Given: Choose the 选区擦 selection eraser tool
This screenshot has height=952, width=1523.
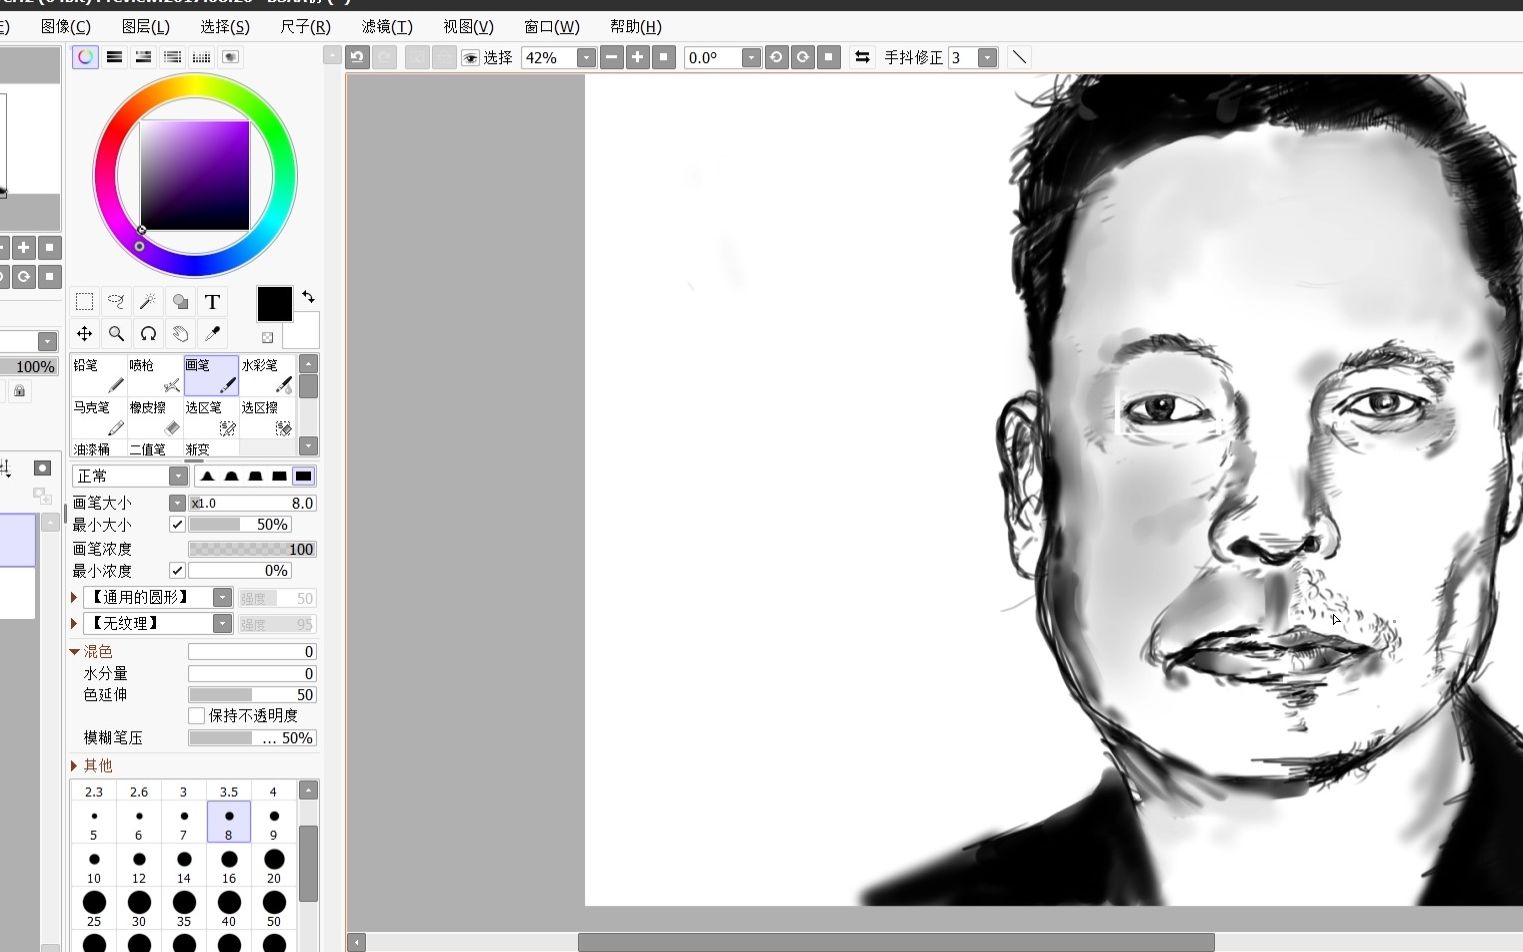Looking at the screenshot, I should (x=267, y=418).
